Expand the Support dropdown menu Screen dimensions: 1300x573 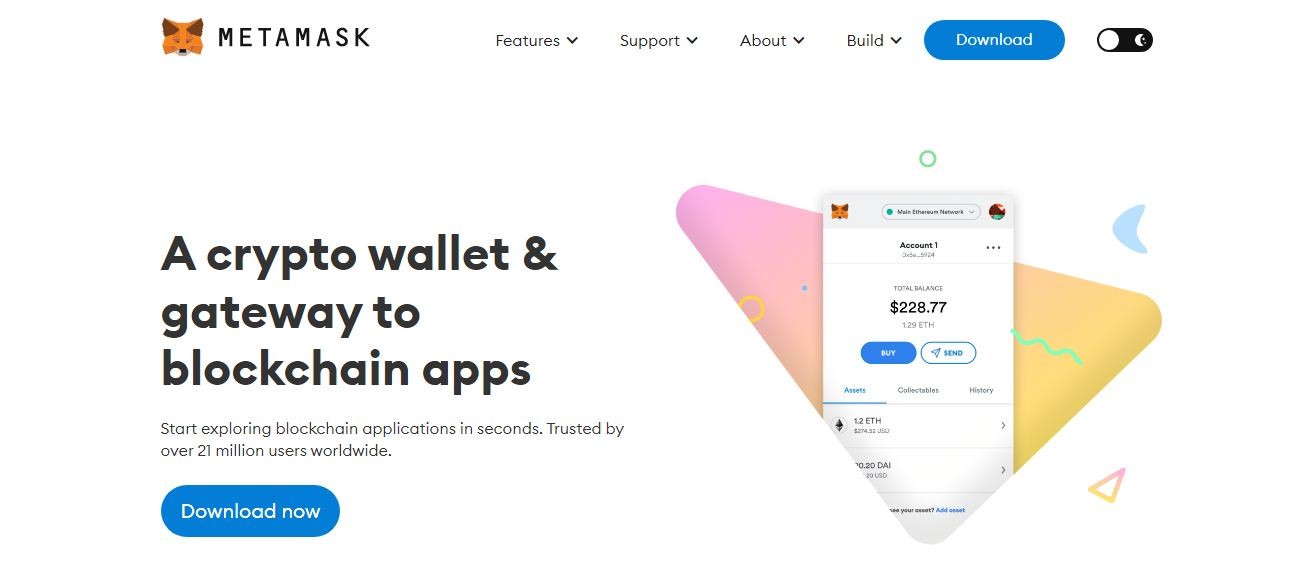click(x=659, y=40)
